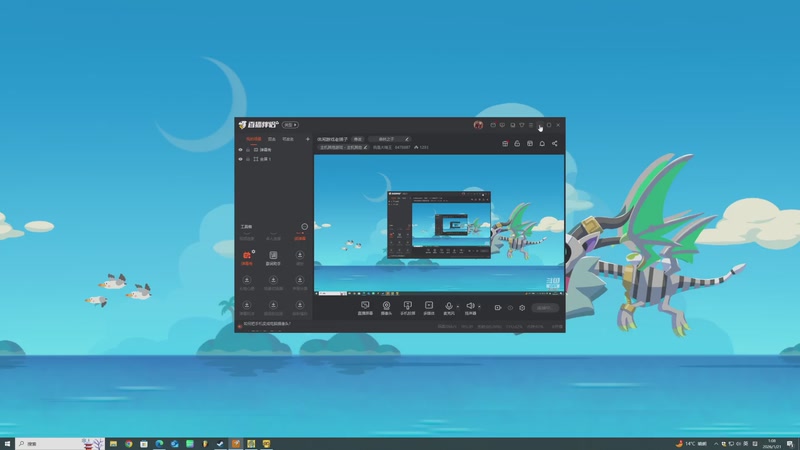The height and width of the screenshot is (450, 800).
Task: Add screen capture source in bottom bar
Action: pos(365,308)
